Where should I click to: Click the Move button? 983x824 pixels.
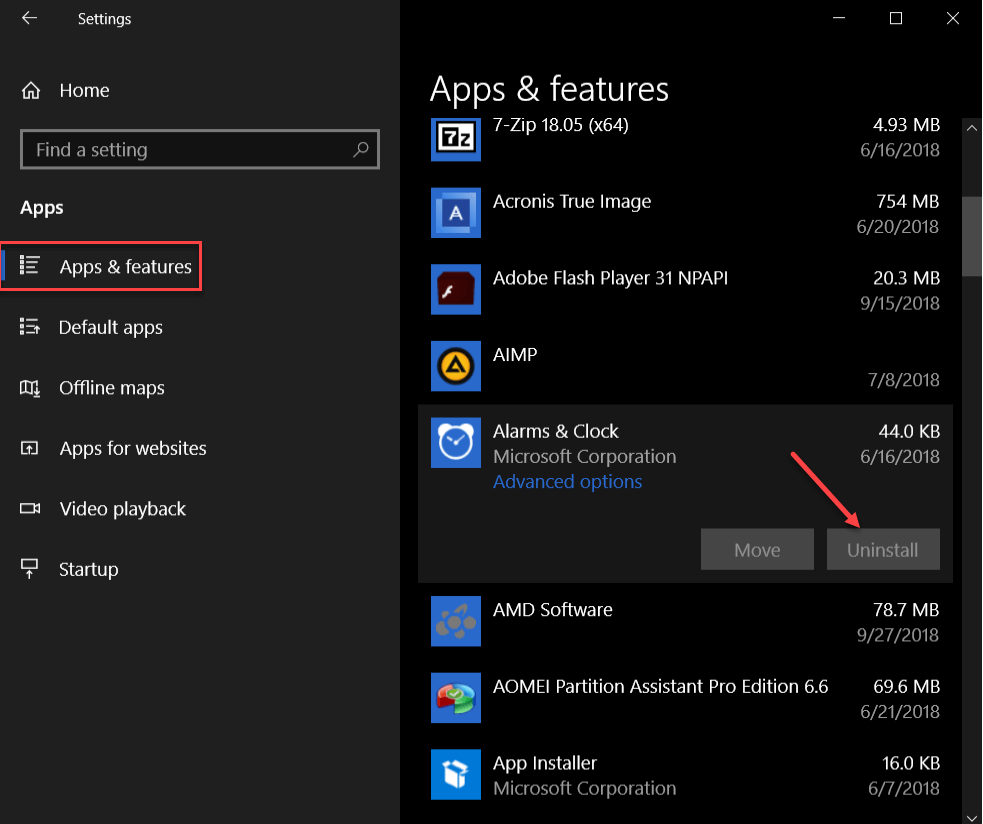point(757,549)
